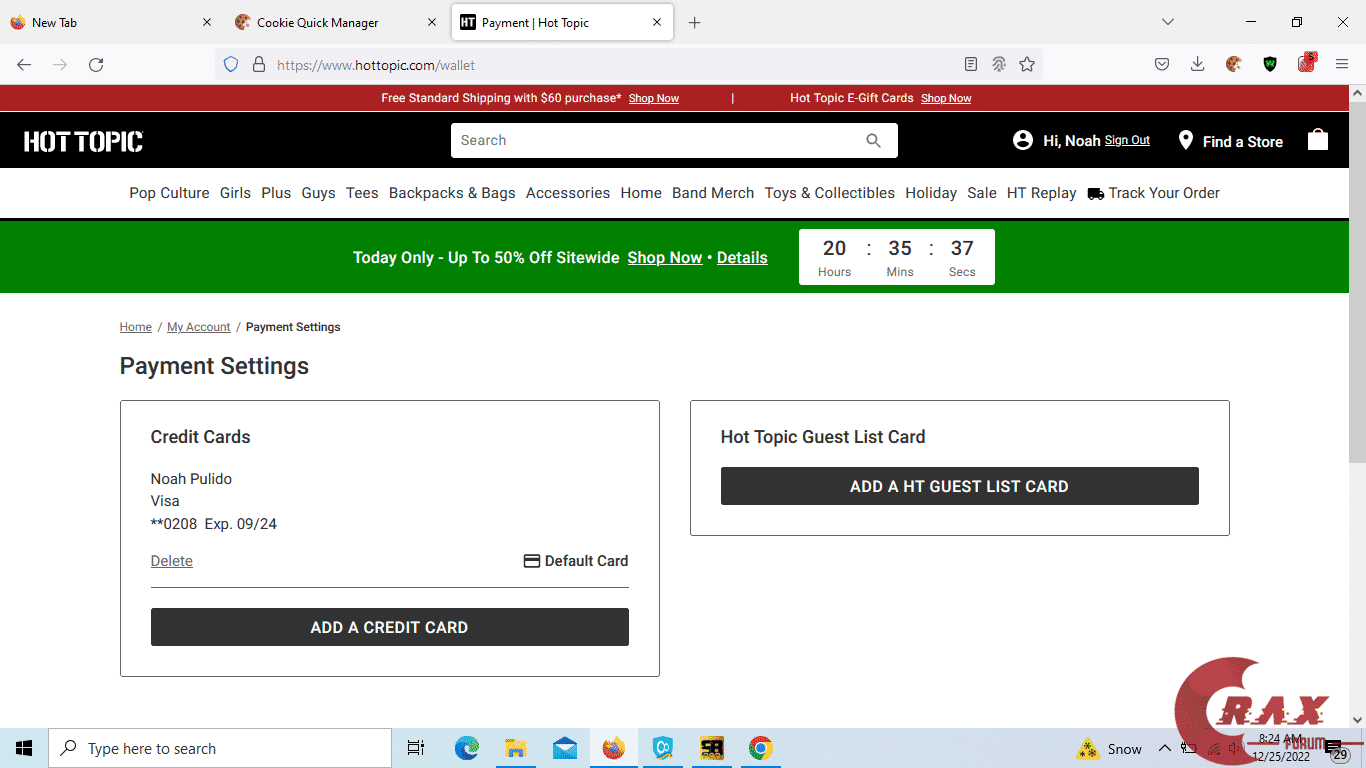
Task: Click the Windows taskbar search box
Action: (x=220, y=748)
